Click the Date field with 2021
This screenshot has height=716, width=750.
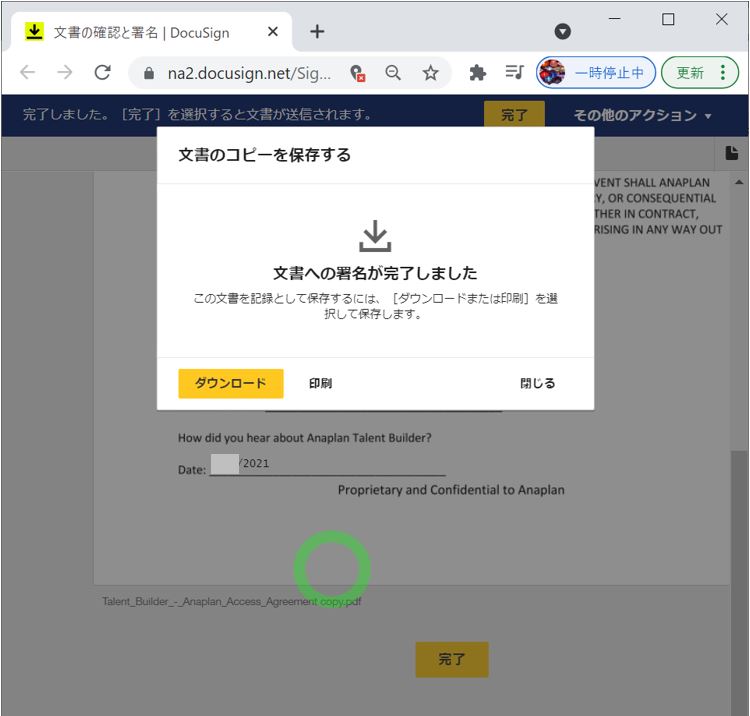point(328,464)
